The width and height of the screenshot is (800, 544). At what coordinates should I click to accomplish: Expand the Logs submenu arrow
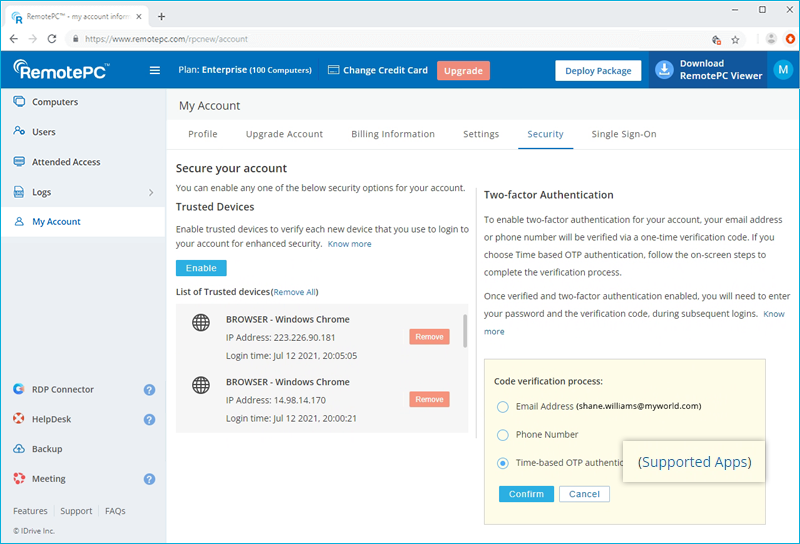151,192
